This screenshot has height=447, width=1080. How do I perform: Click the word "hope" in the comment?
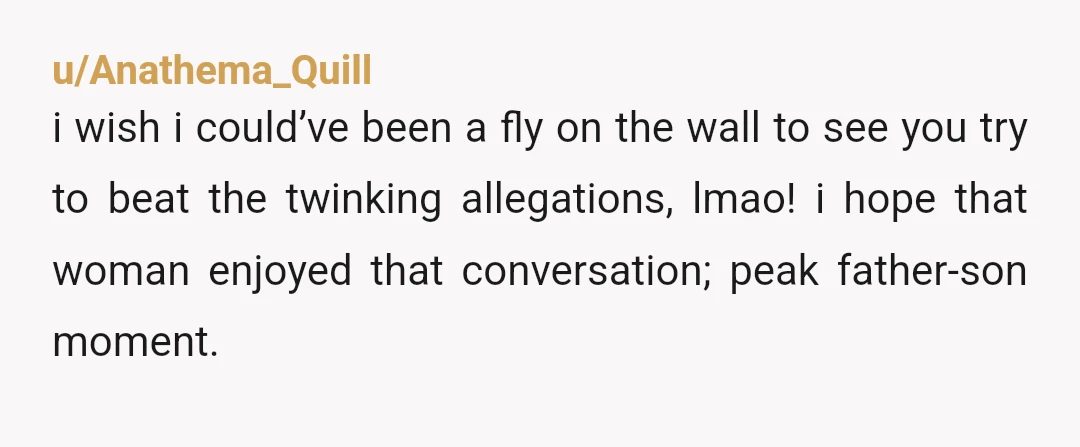click(890, 200)
